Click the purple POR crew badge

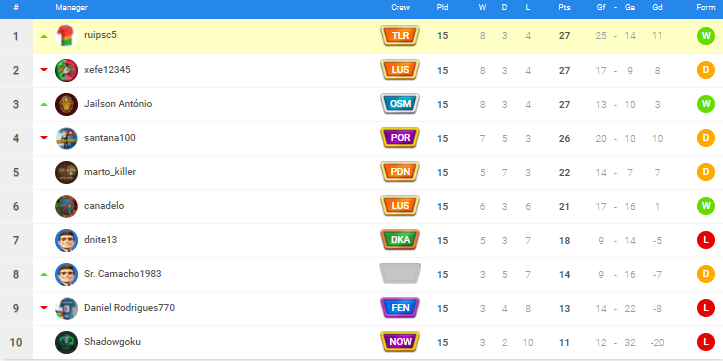(x=400, y=138)
